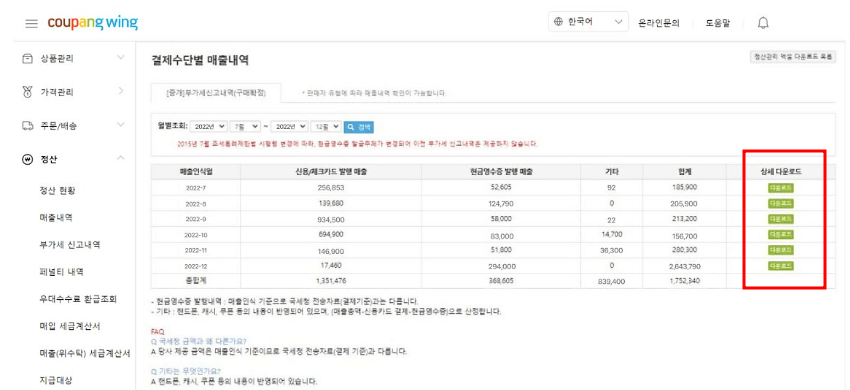Click the globe language icon

pyautogui.click(x=558, y=22)
